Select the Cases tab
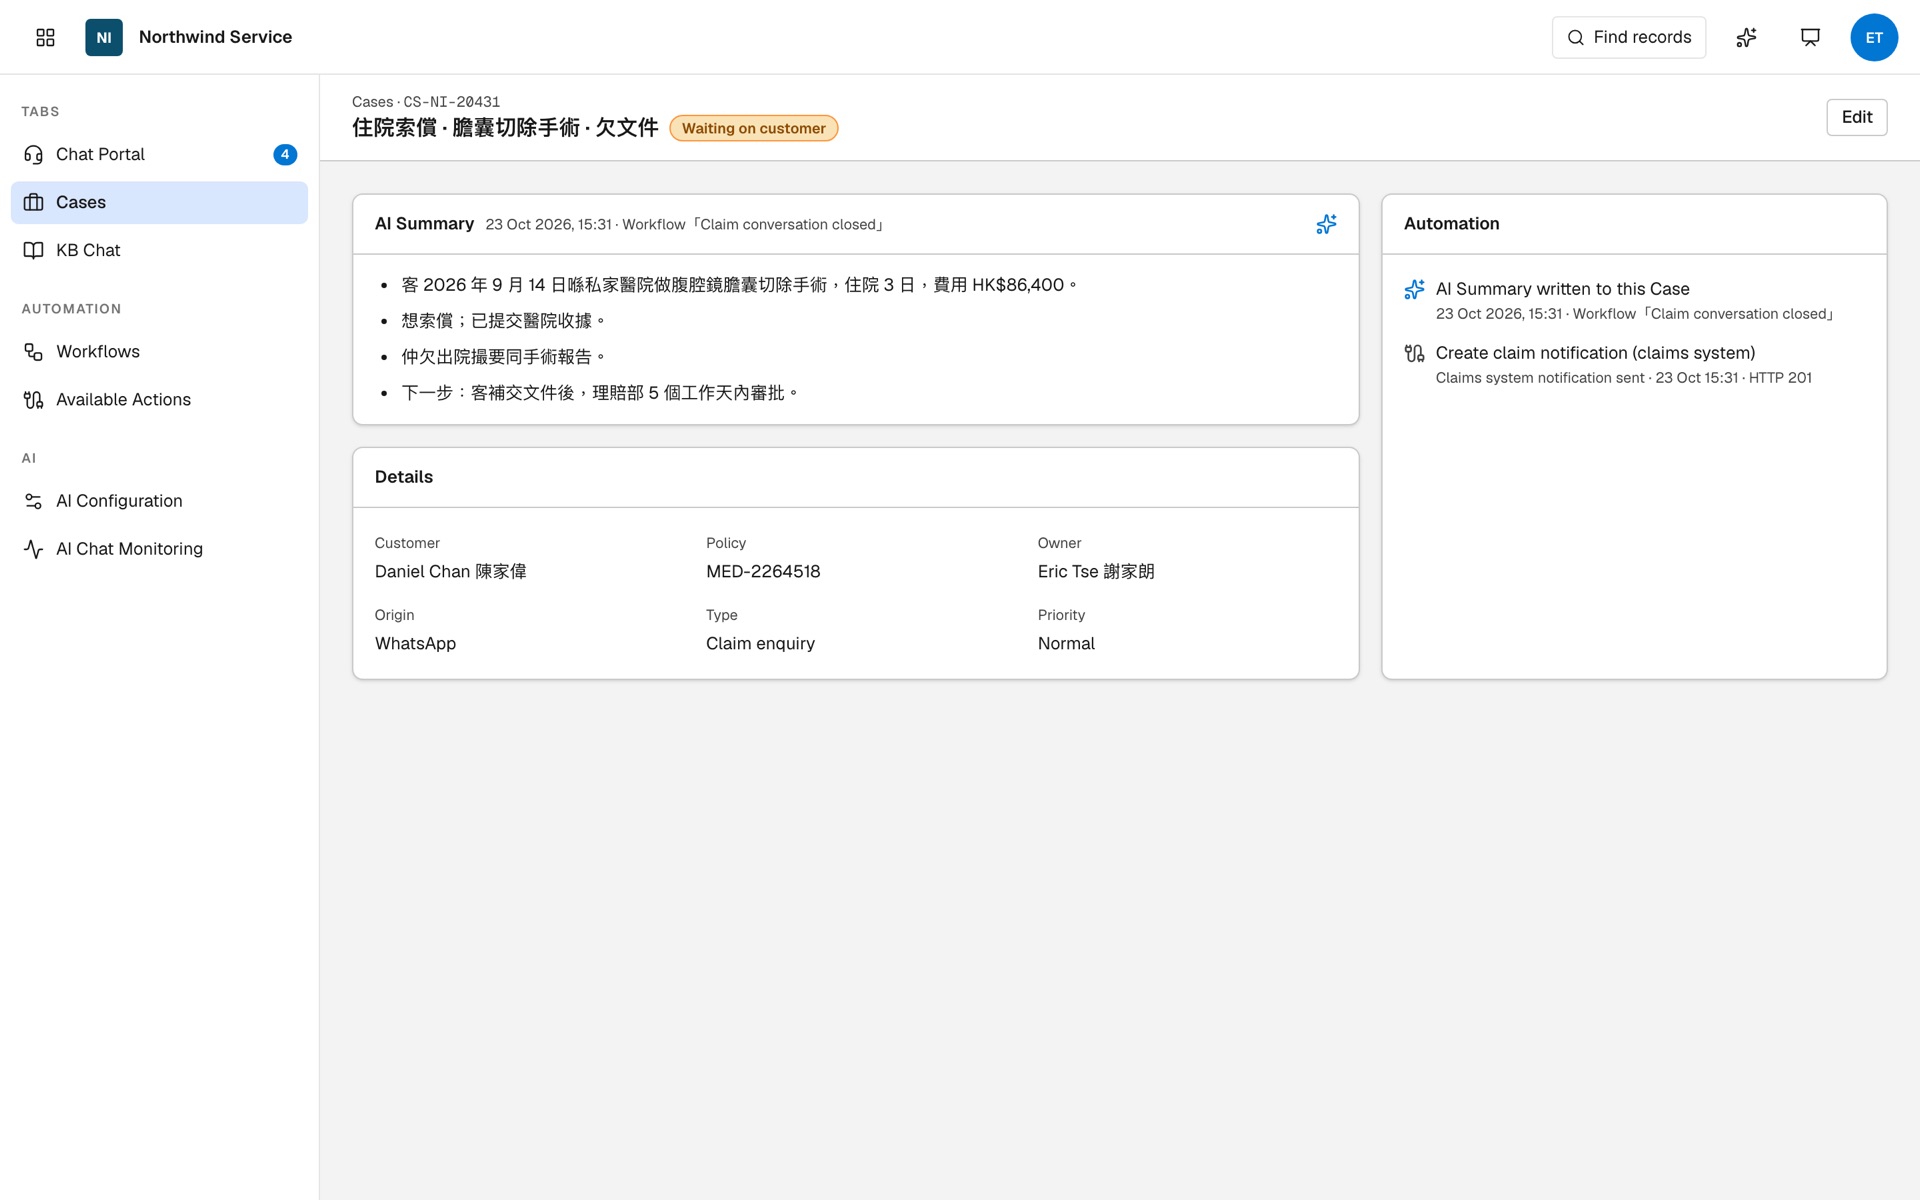1920x1200 pixels. coord(159,202)
